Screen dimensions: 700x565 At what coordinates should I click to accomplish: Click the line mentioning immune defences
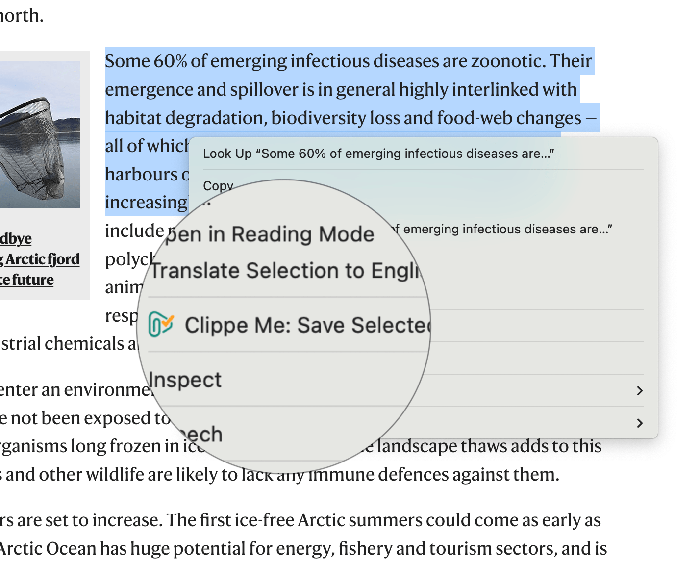pos(280,474)
